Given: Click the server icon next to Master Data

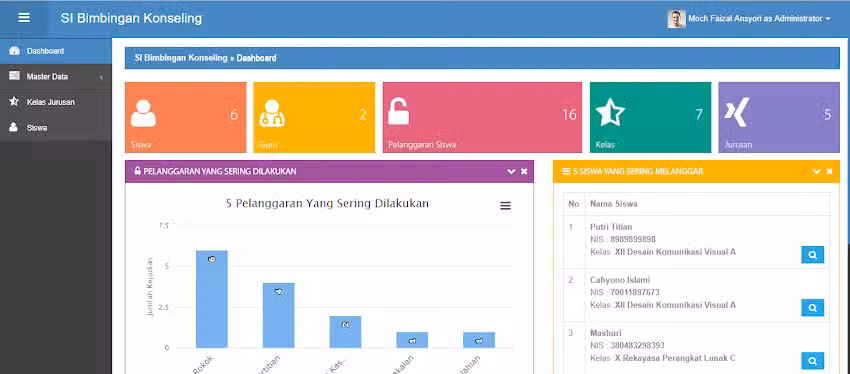Looking at the screenshot, I should (x=15, y=76).
